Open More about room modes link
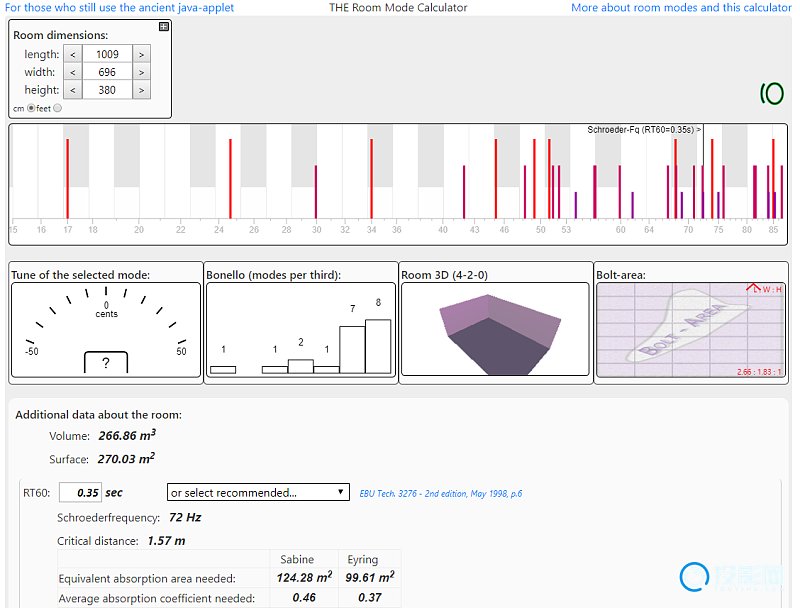This screenshot has width=800, height=608. (x=681, y=8)
